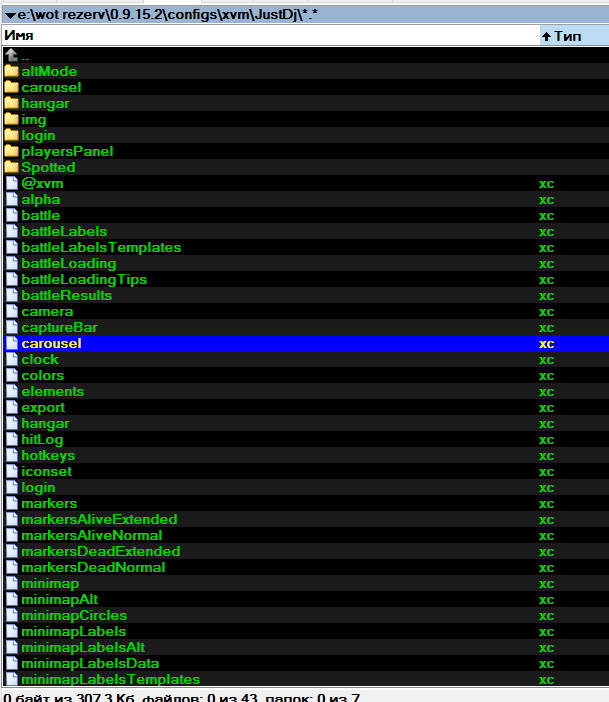Select the Spotted folder icon
This screenshot has width=609, height=702.
coord(12,167)
